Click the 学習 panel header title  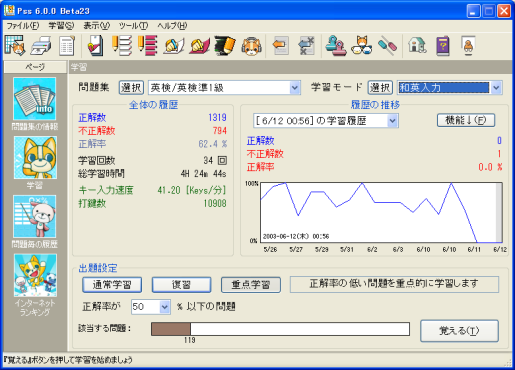79,67
